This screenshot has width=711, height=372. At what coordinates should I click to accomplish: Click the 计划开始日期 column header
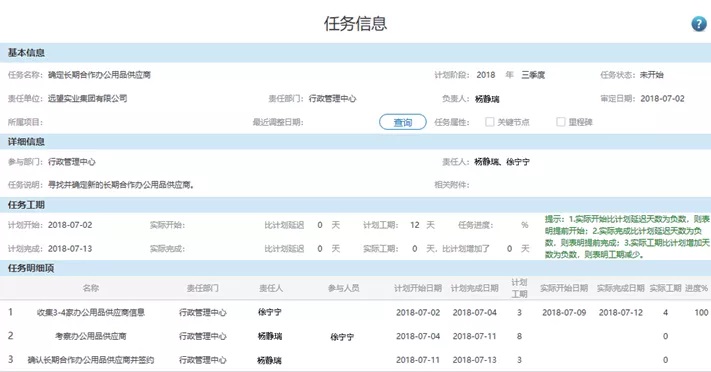point(418,288)
